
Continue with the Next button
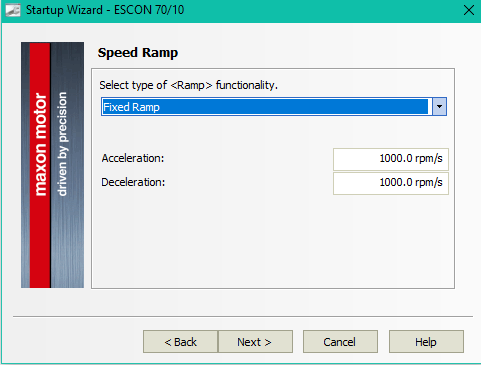tap(255, 342)
